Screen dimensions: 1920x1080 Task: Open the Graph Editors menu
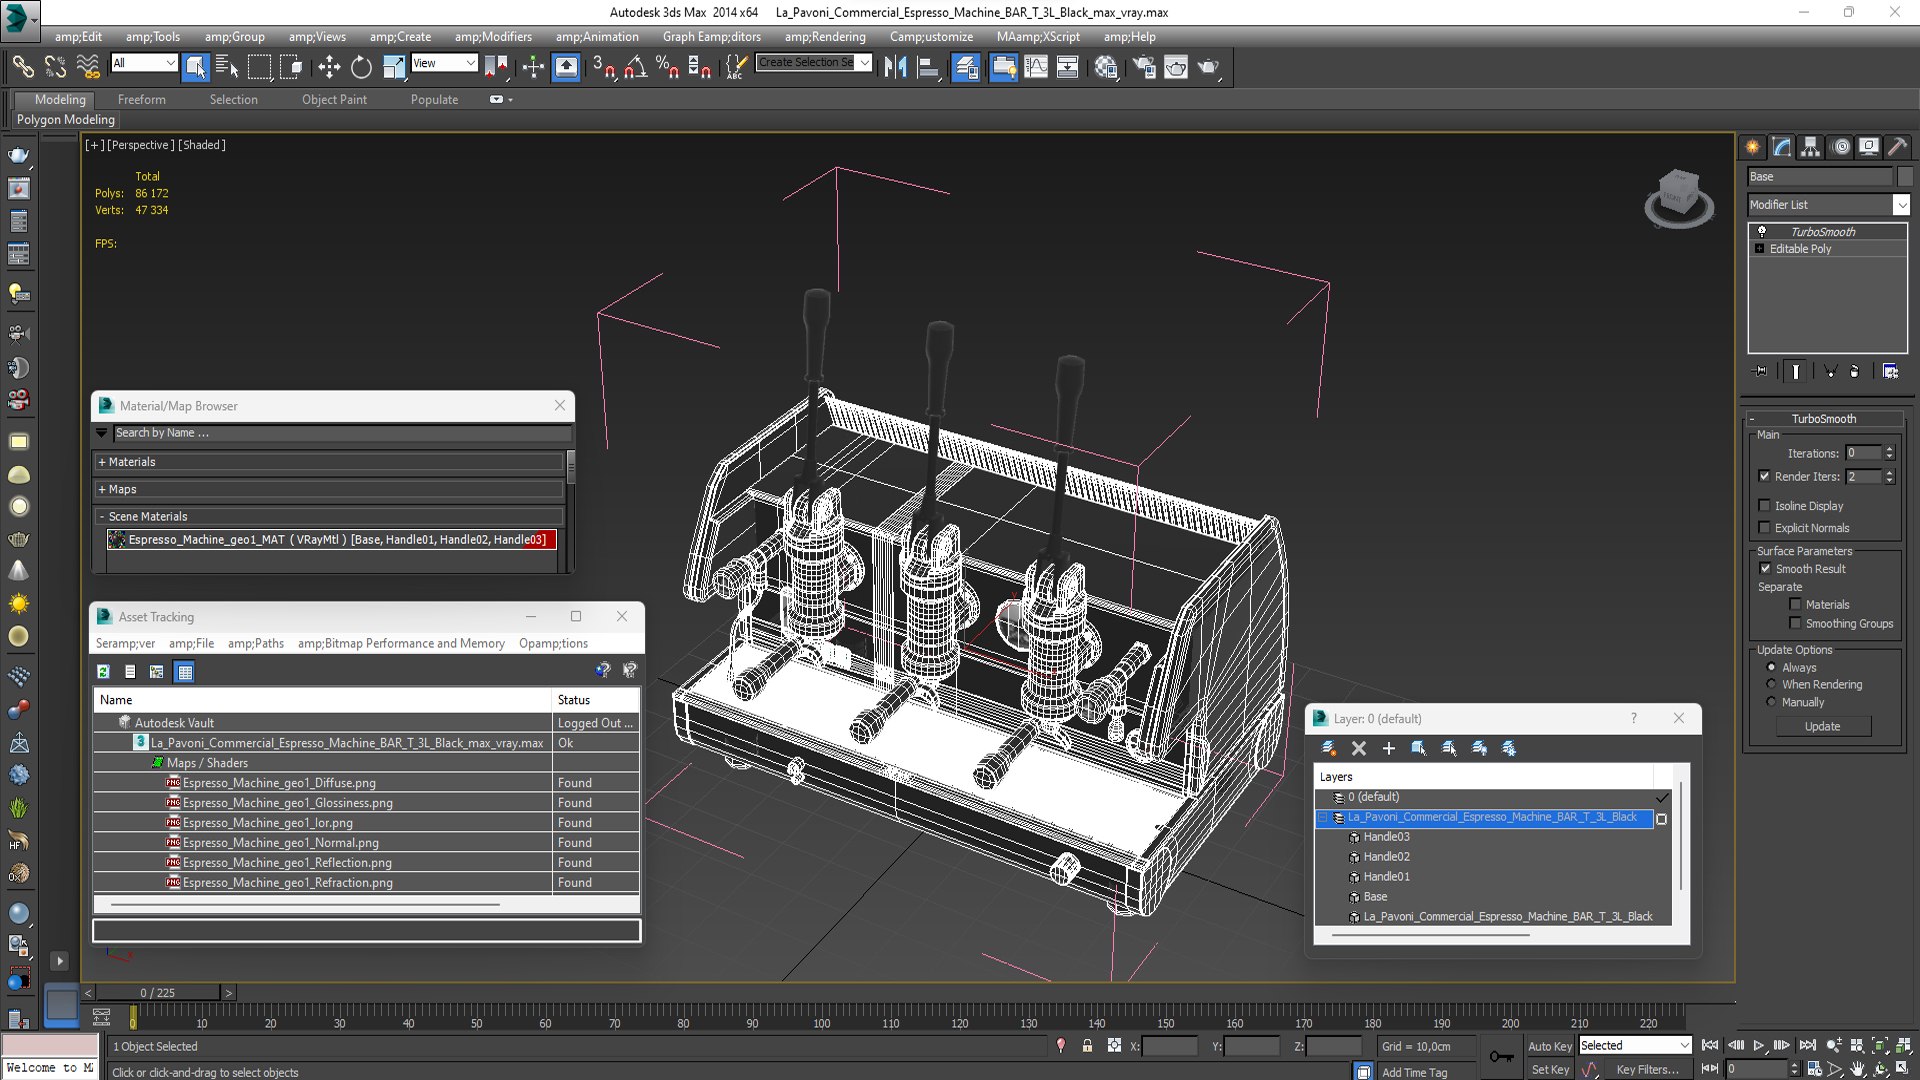click(711, 37)
